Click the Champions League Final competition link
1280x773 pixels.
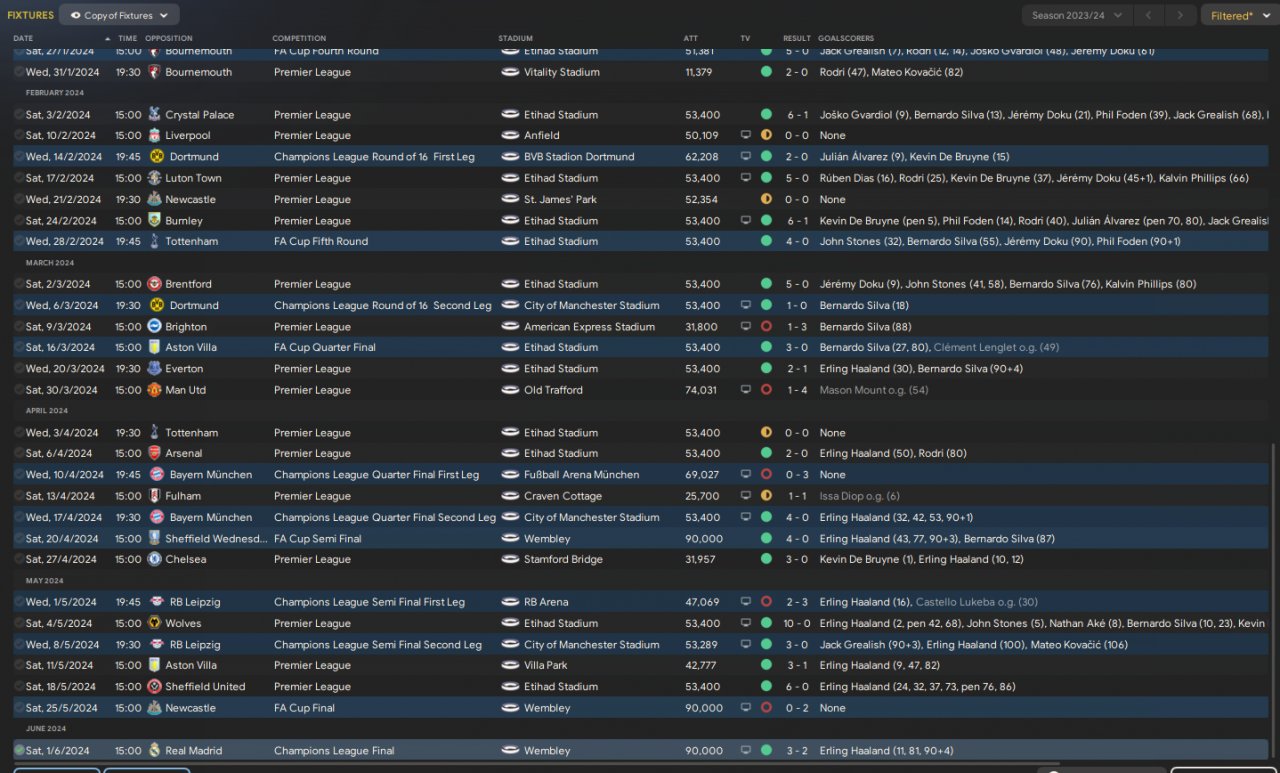334,751
